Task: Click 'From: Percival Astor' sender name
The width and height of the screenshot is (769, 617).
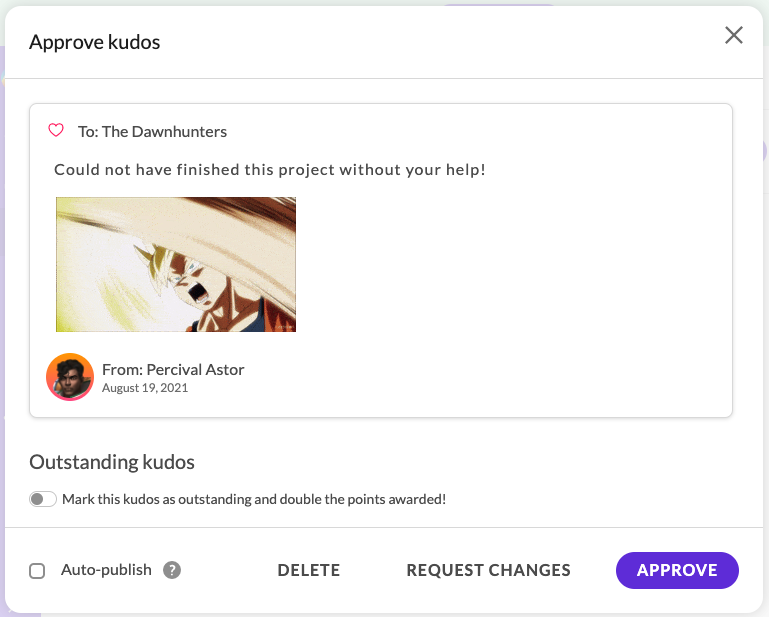Action: (x=173, y=369)
